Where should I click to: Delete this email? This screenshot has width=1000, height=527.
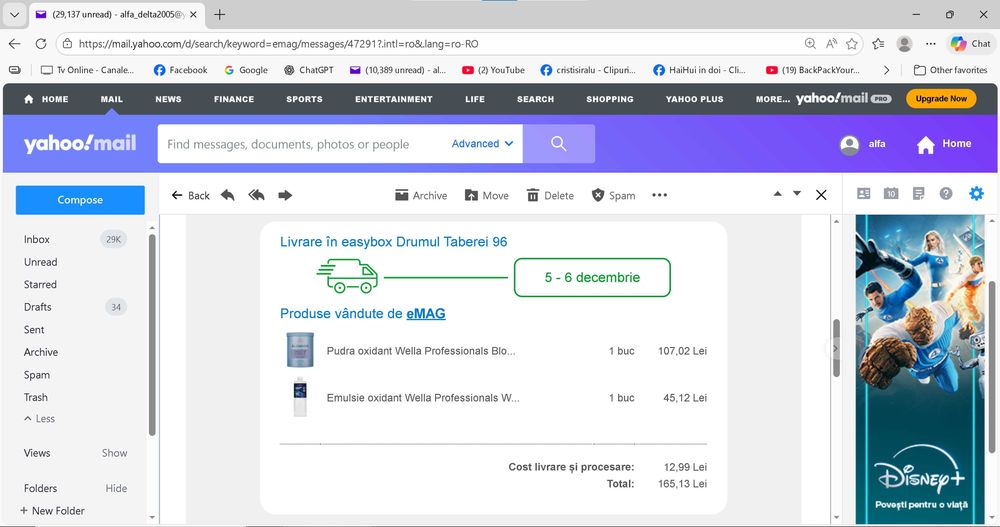tap(550, 195)
